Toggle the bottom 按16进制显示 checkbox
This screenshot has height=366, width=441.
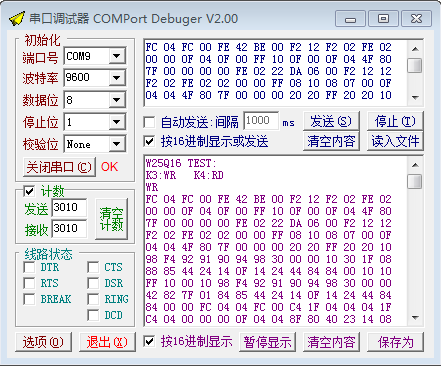coord(149,342)
